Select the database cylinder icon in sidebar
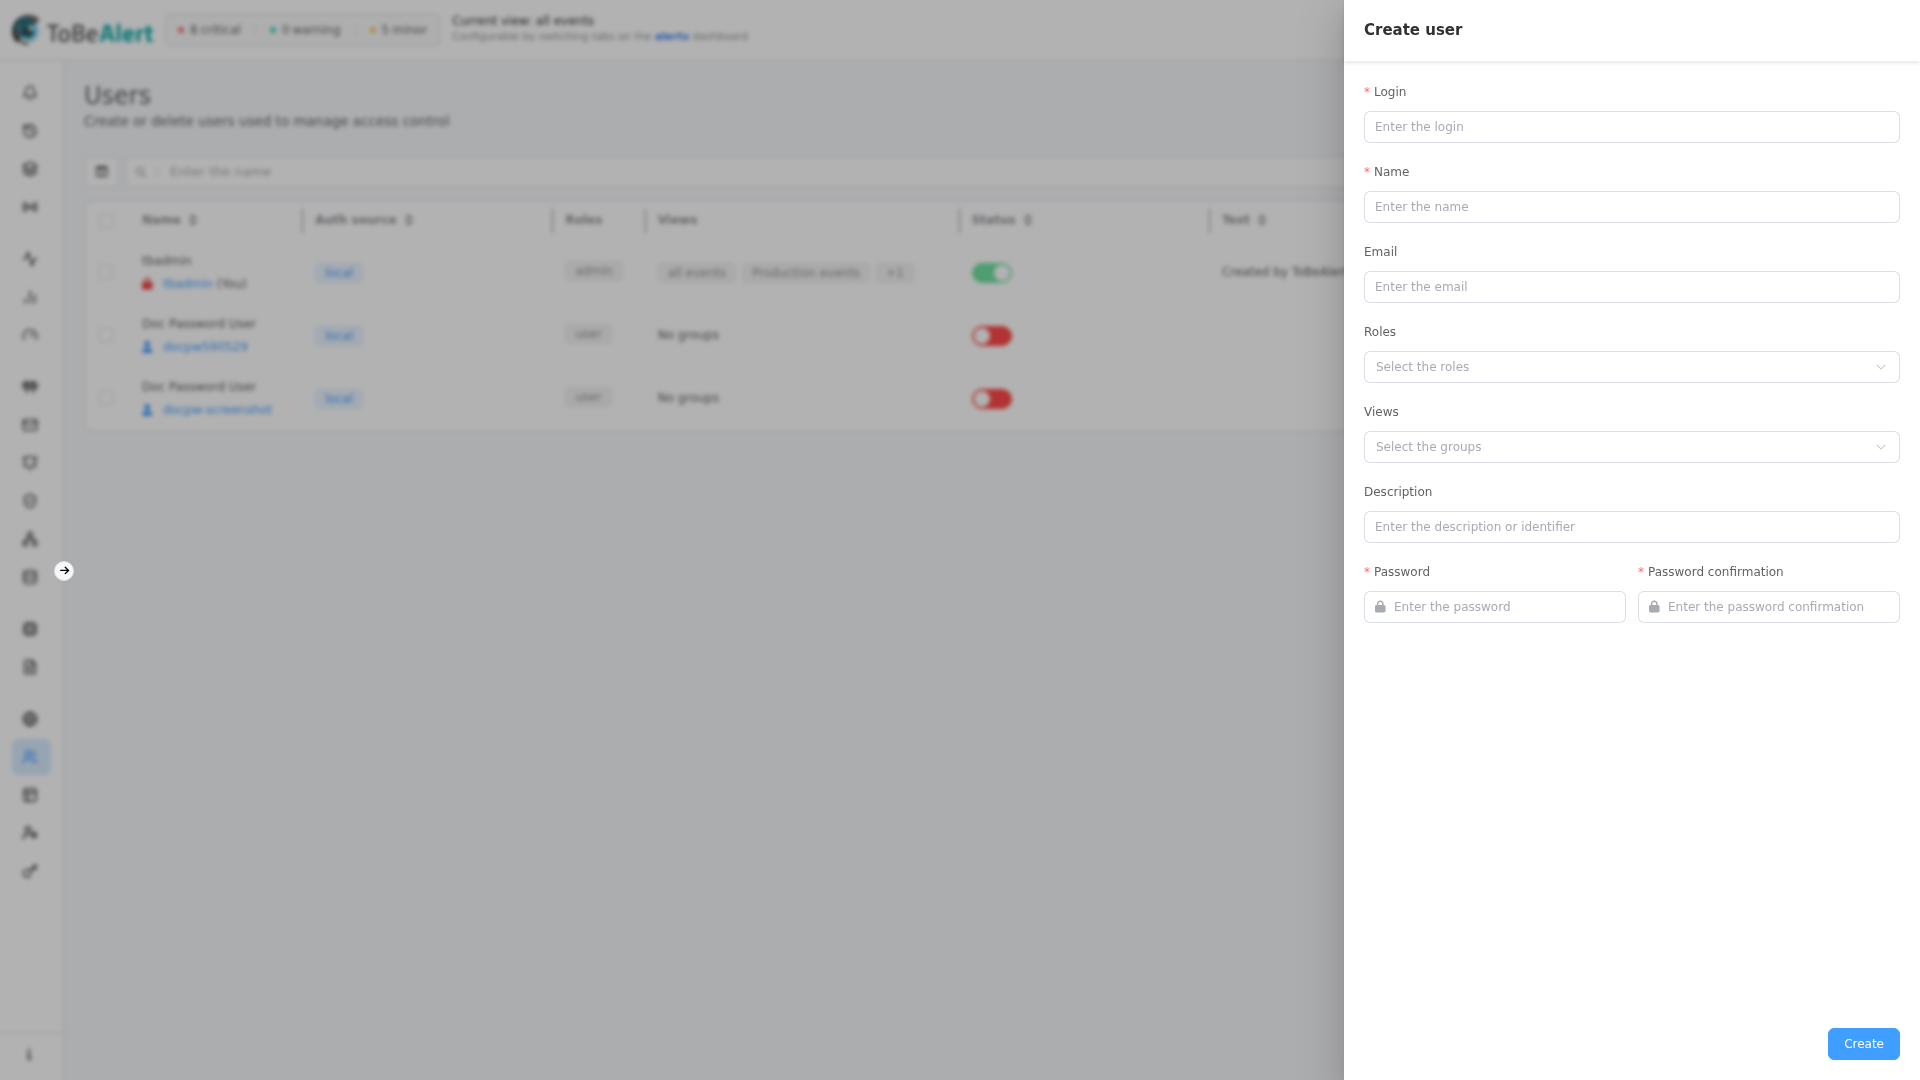Screen dimensions: 1920x1080 pos(30,577)
